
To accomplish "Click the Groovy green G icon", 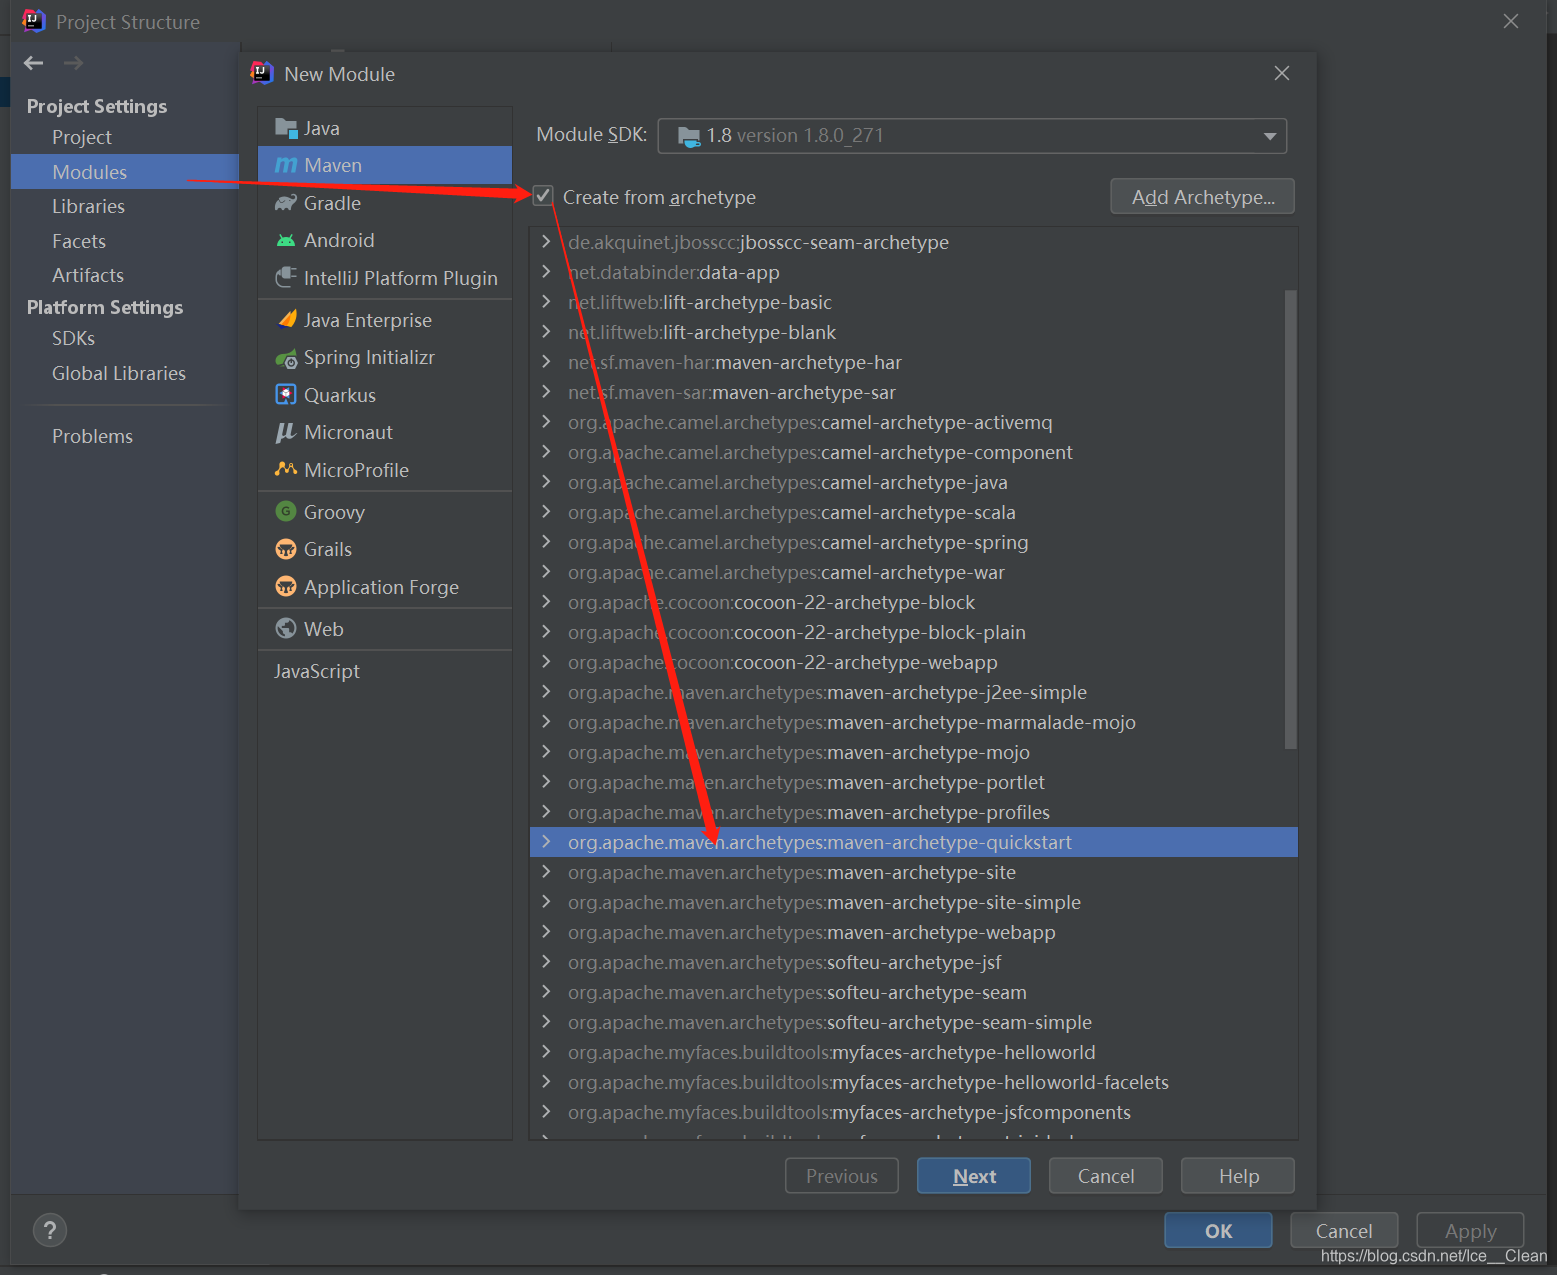I will [286, 511].
